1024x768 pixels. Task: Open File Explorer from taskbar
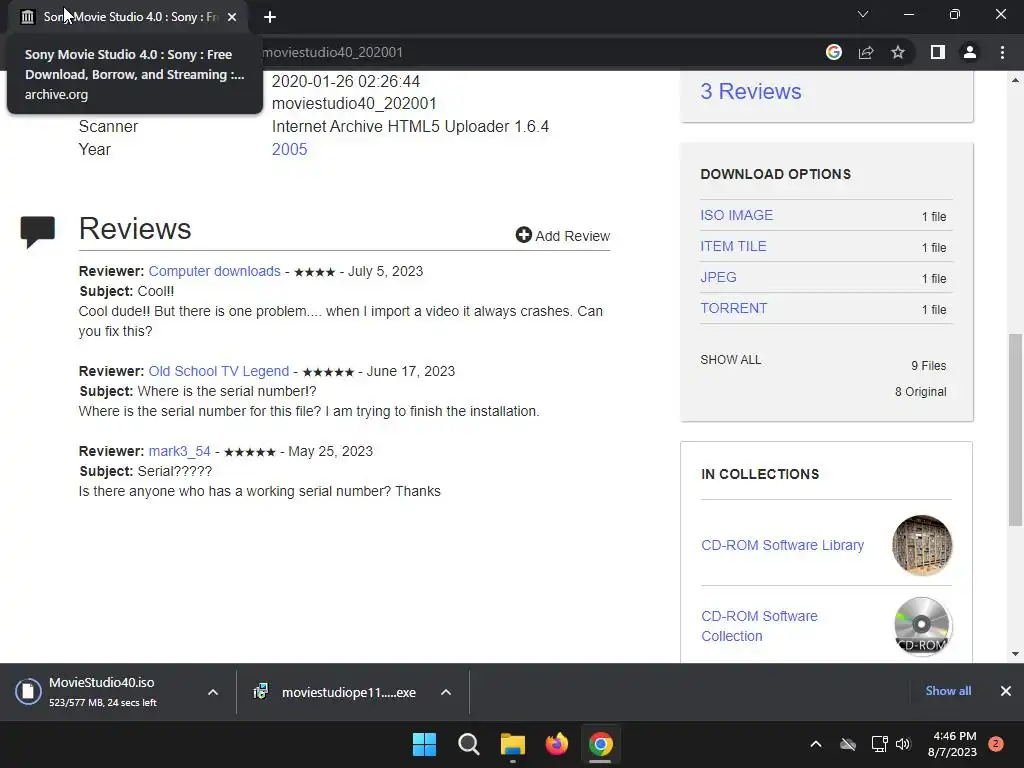tap(513, 744)
